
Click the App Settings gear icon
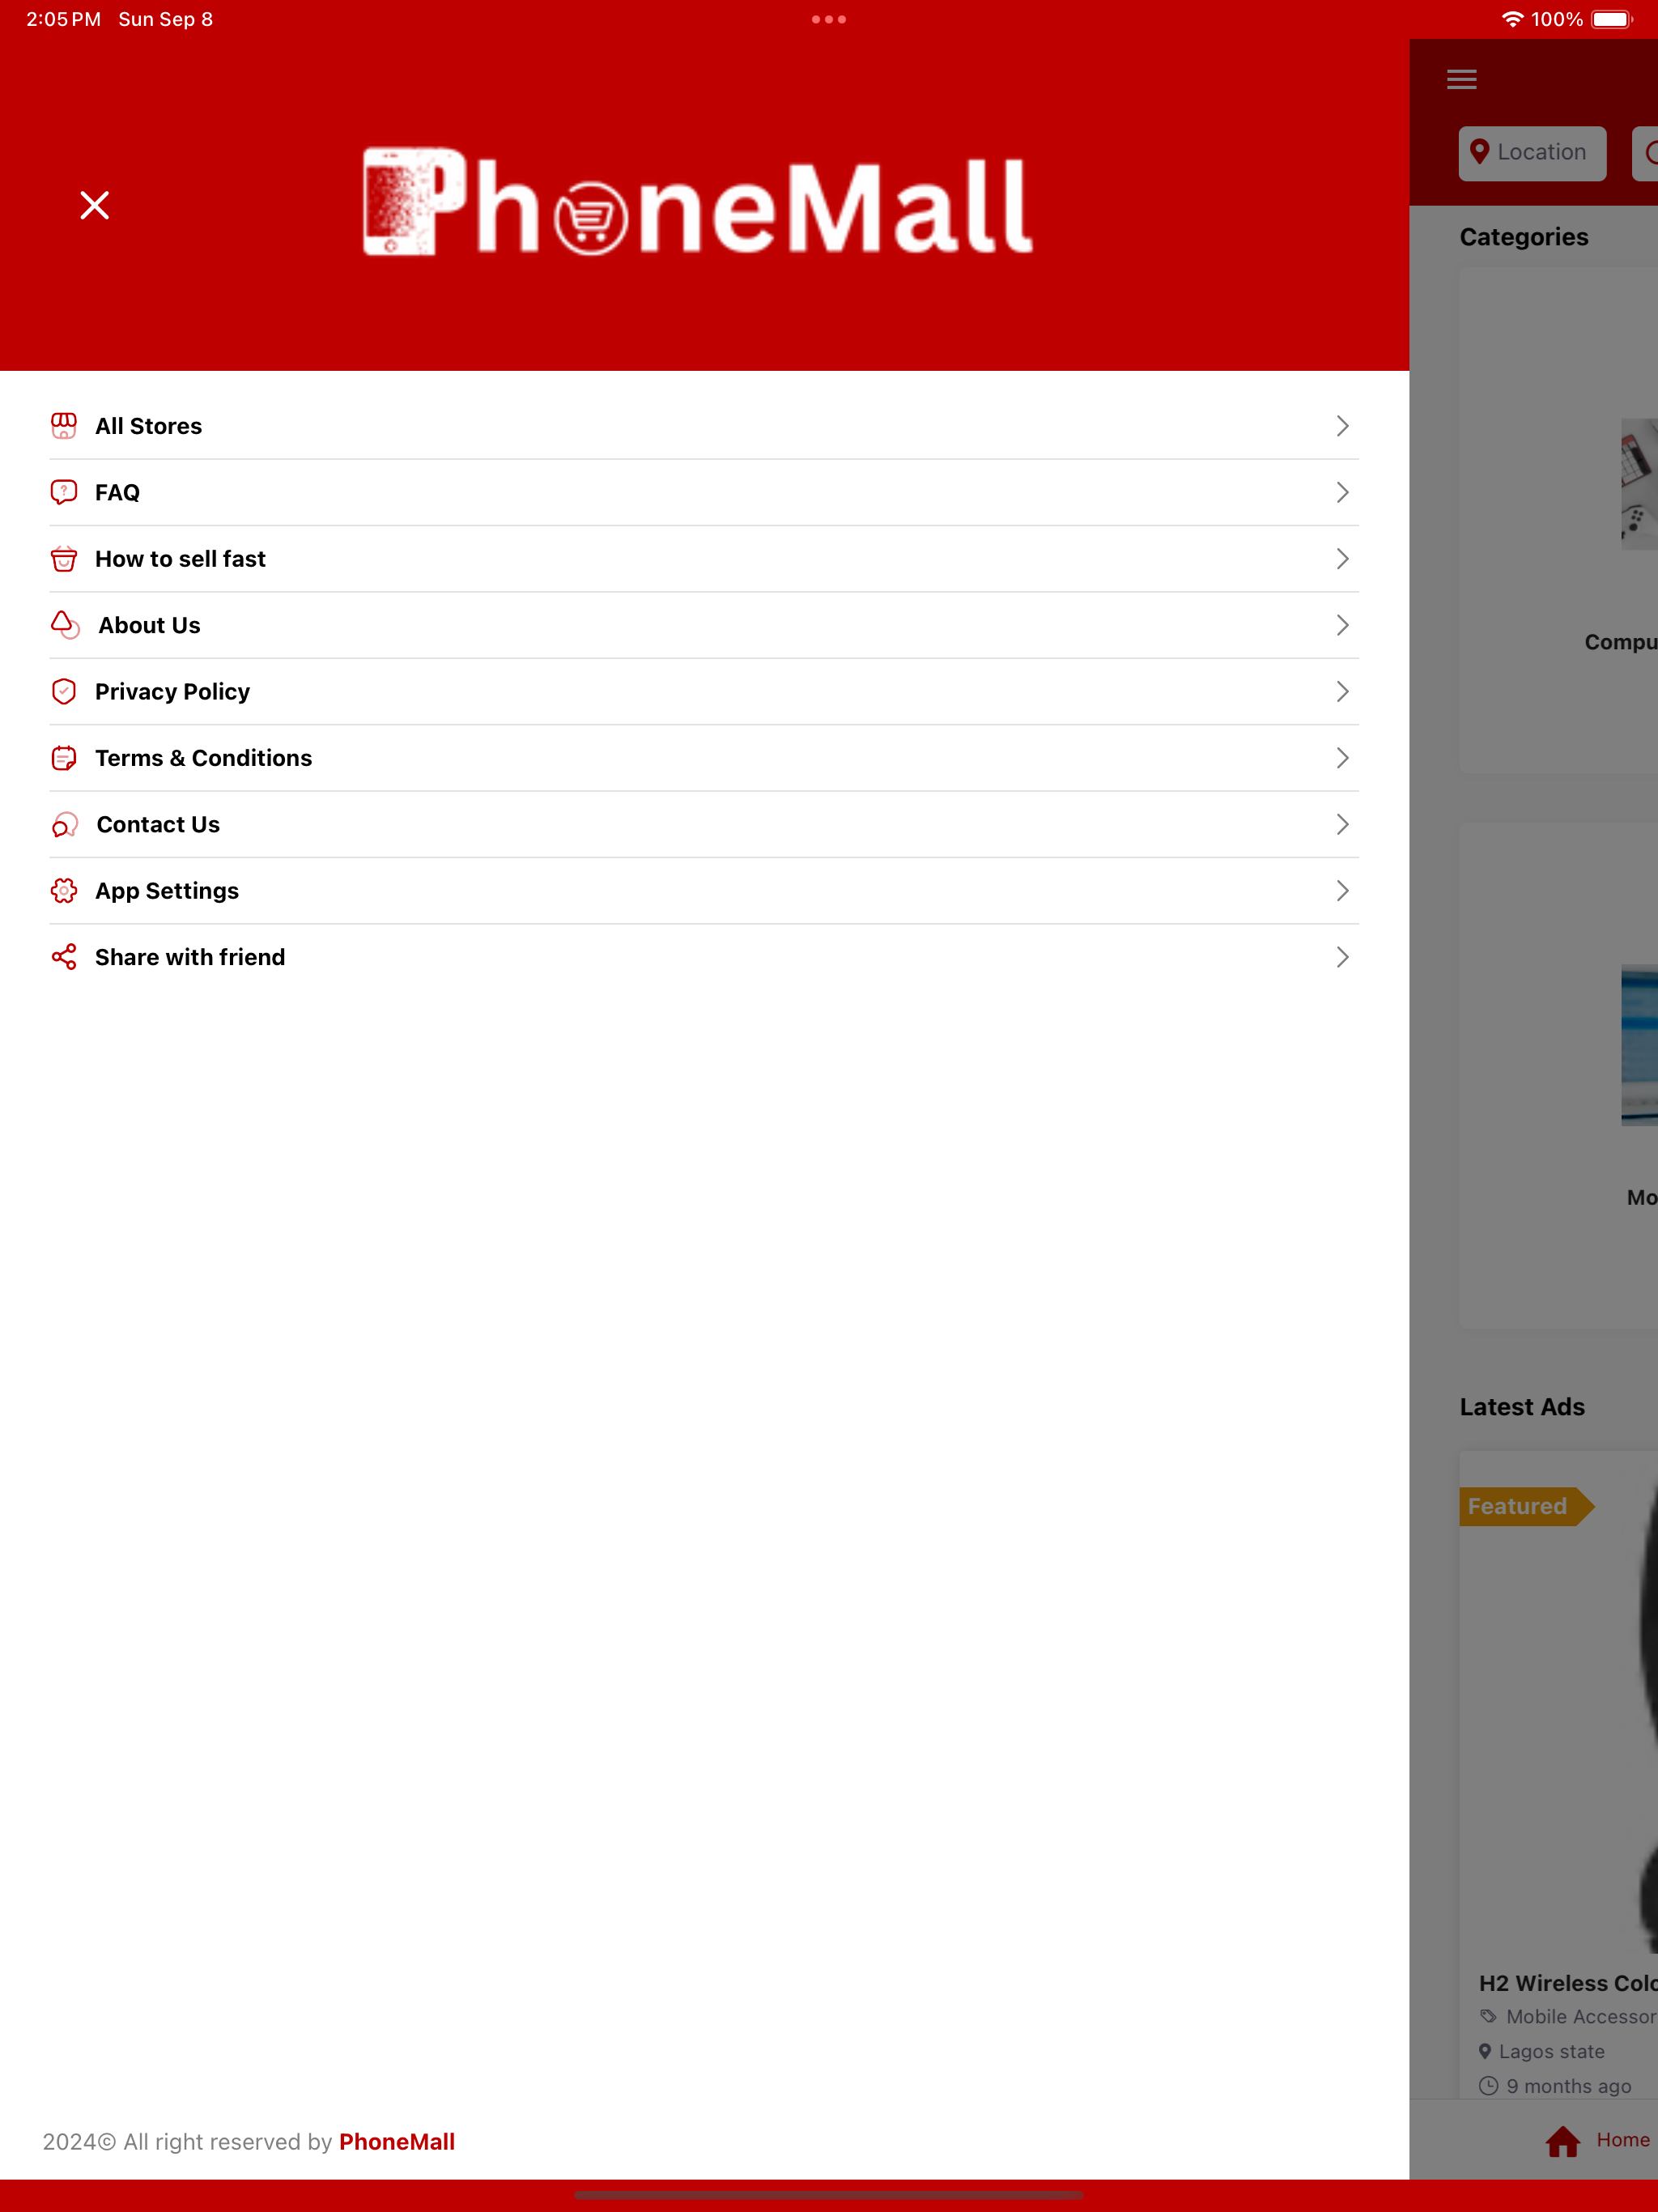(64, 891)
